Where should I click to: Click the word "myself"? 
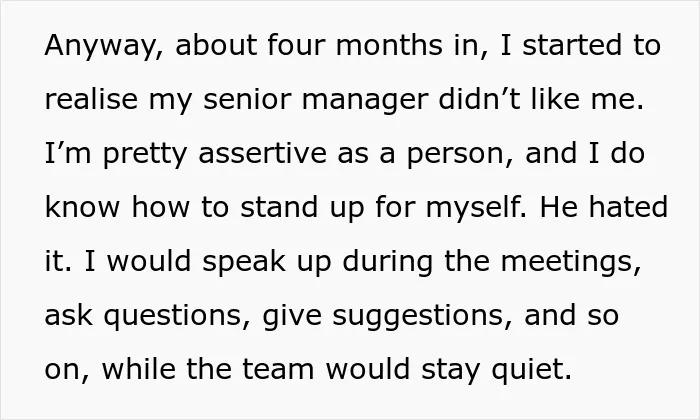click(471, 208)
